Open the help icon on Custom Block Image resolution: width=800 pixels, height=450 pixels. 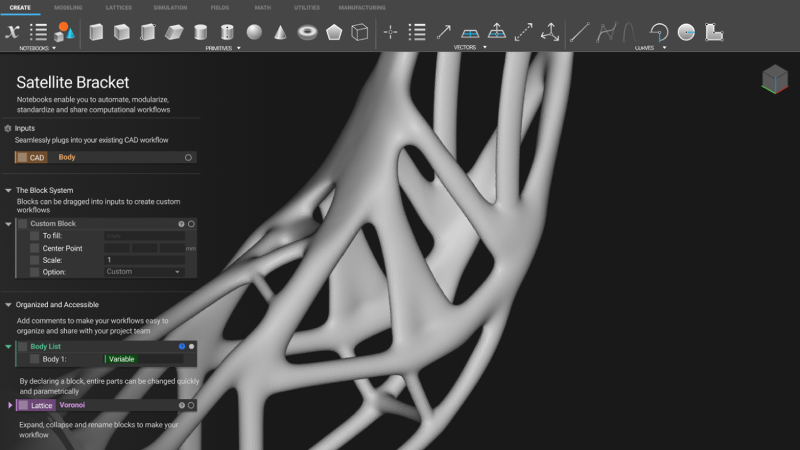181,224
